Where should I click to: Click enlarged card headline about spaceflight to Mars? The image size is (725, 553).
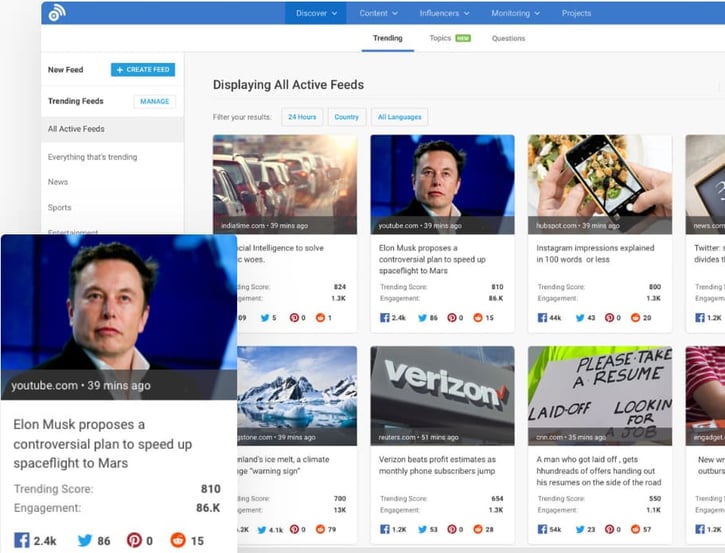[x=103, y=444]
